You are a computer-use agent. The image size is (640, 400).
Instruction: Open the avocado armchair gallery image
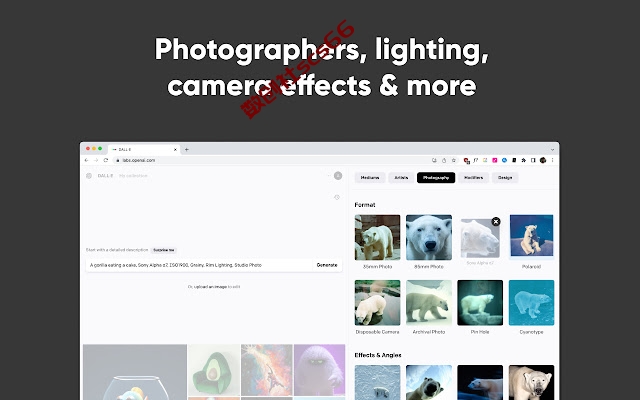click(214, 370)
